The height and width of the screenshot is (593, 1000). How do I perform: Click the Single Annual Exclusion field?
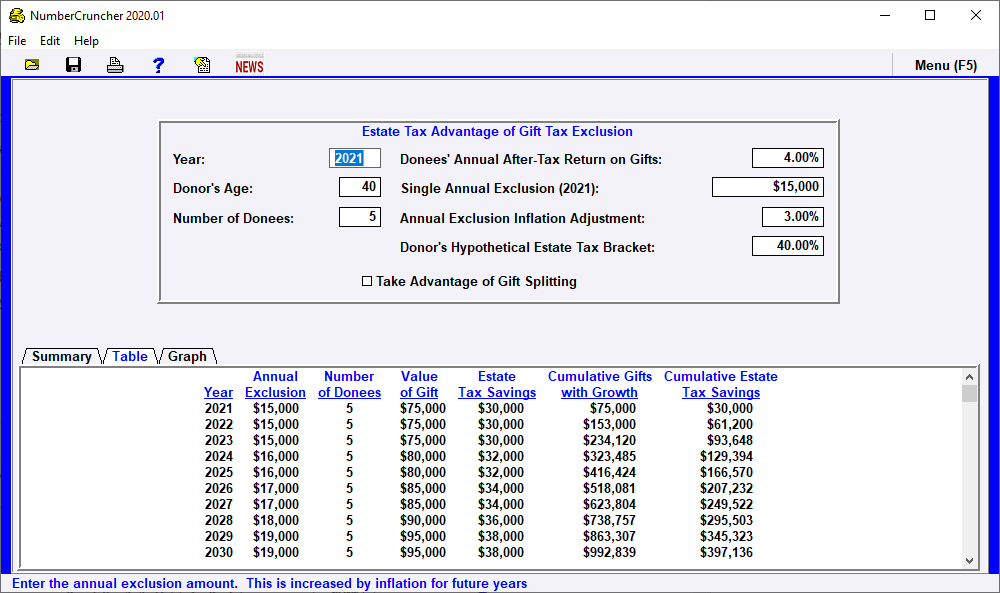point(768,187)
